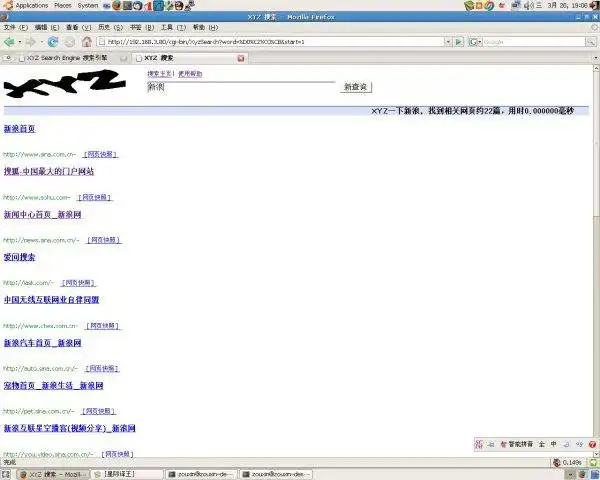Open 网页快照 for www.sina.com.cn
The width and height of the screenshot is (600, 480).
[100, 154]
